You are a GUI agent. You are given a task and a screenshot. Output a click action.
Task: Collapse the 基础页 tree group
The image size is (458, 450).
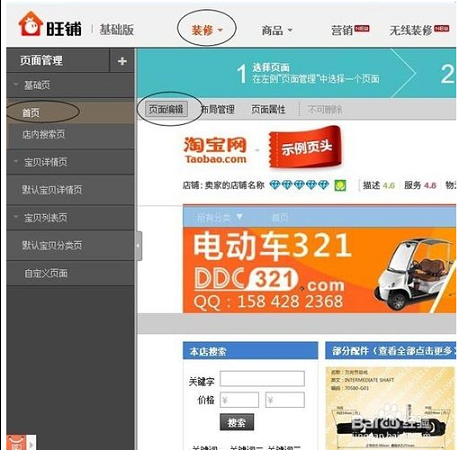pyautogui.click(x=16, y=85)
